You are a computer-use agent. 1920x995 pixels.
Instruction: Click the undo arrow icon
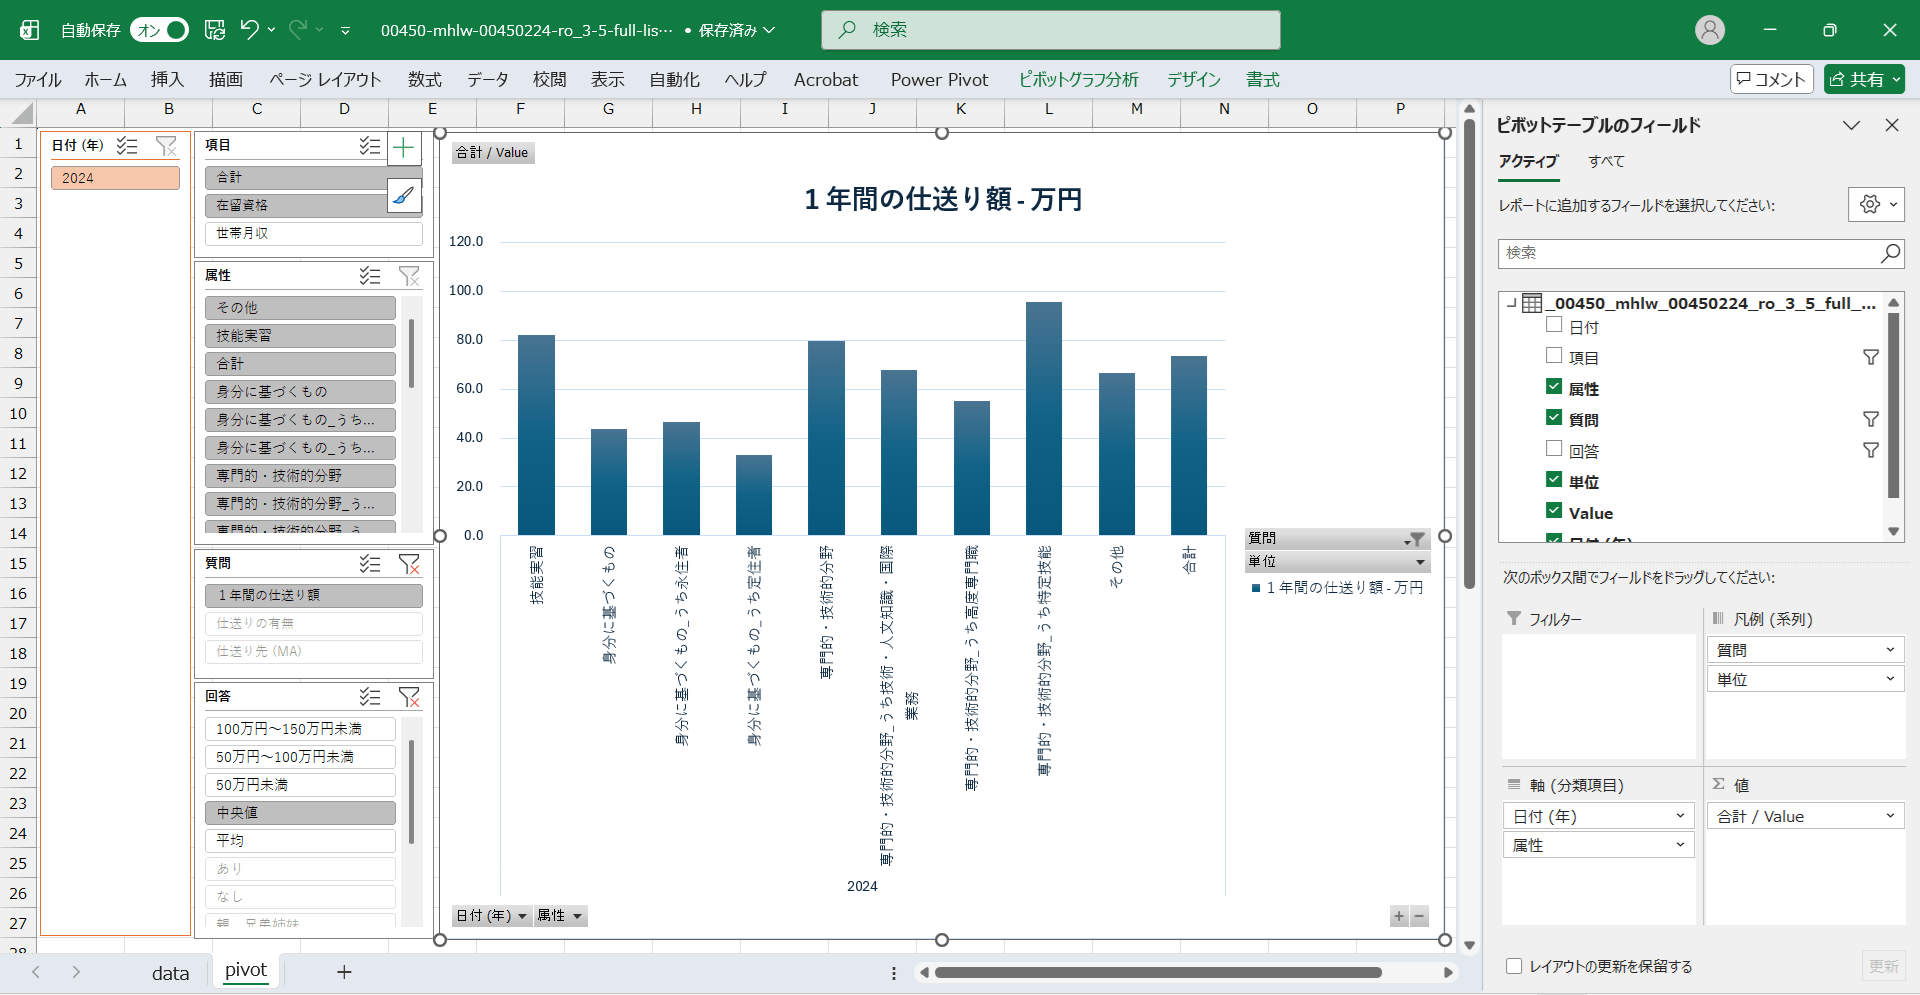coord(249,30)
